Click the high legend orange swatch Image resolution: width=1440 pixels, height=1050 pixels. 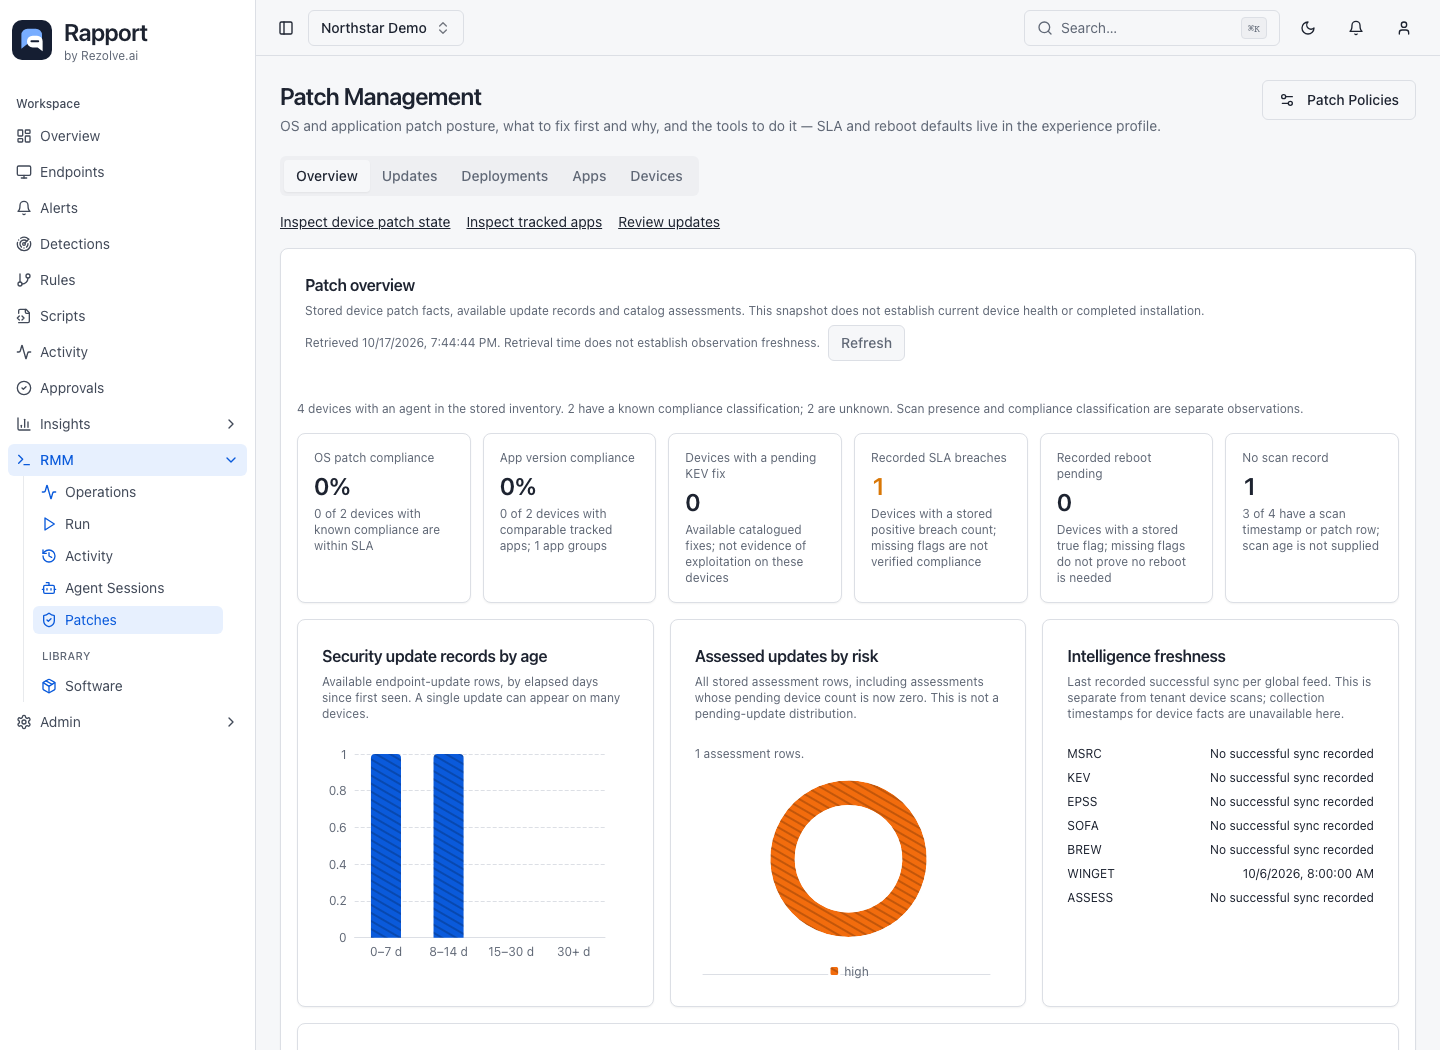(x=834, y=971)
